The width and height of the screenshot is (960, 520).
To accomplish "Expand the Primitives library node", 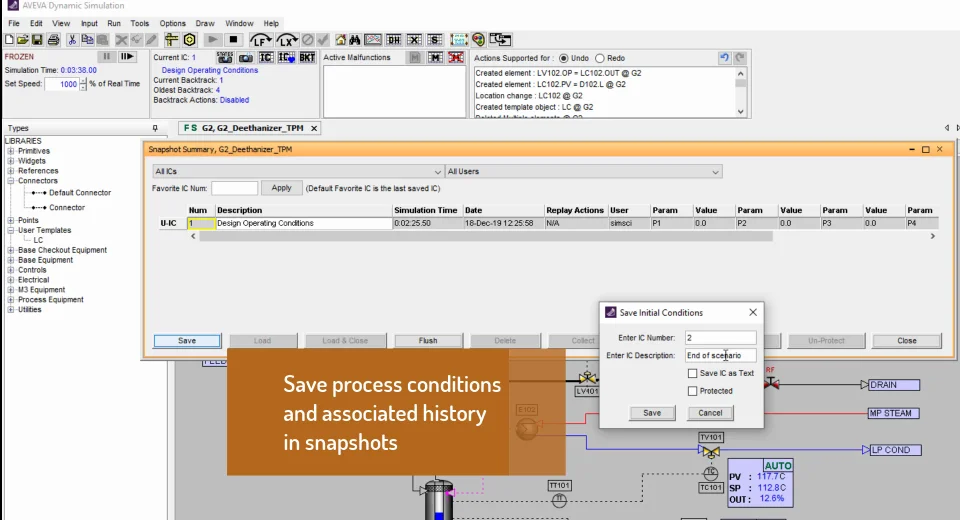I will coord(10,151).
